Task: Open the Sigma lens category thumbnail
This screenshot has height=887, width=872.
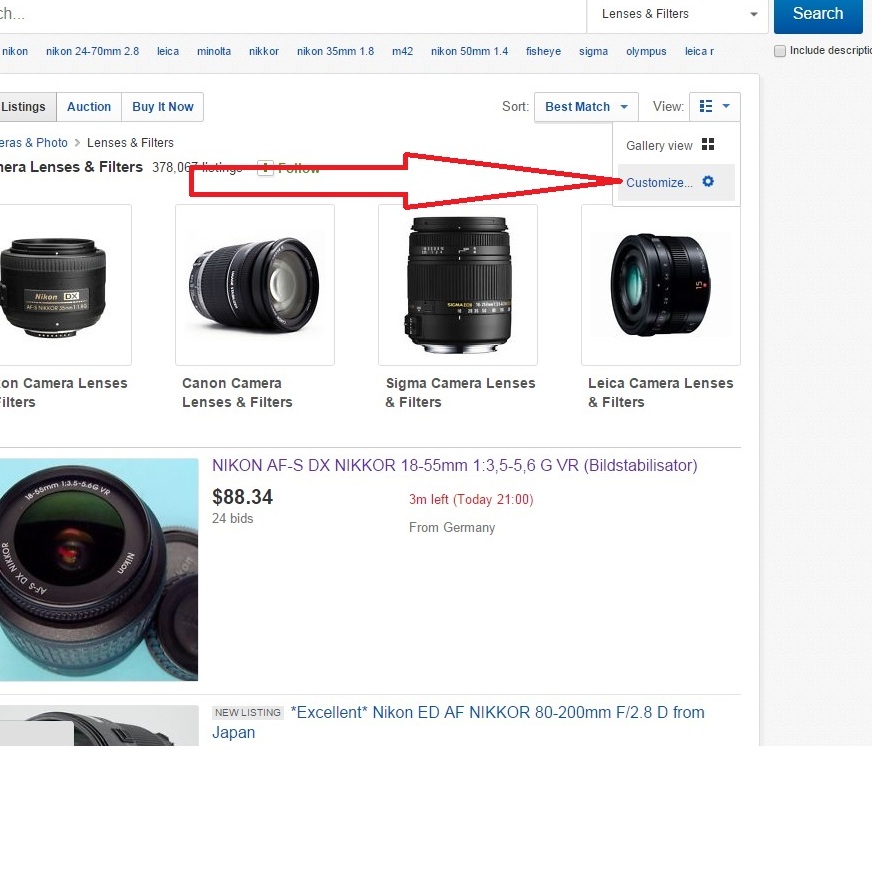Action: pos(458,285)
